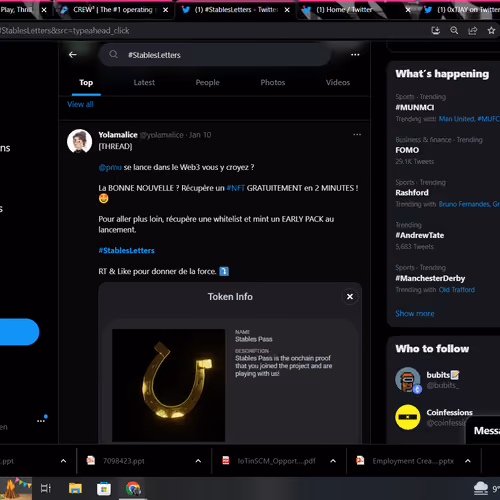
Task: Click the browser zoom magnifier icon
Action: tap(454, 31)
